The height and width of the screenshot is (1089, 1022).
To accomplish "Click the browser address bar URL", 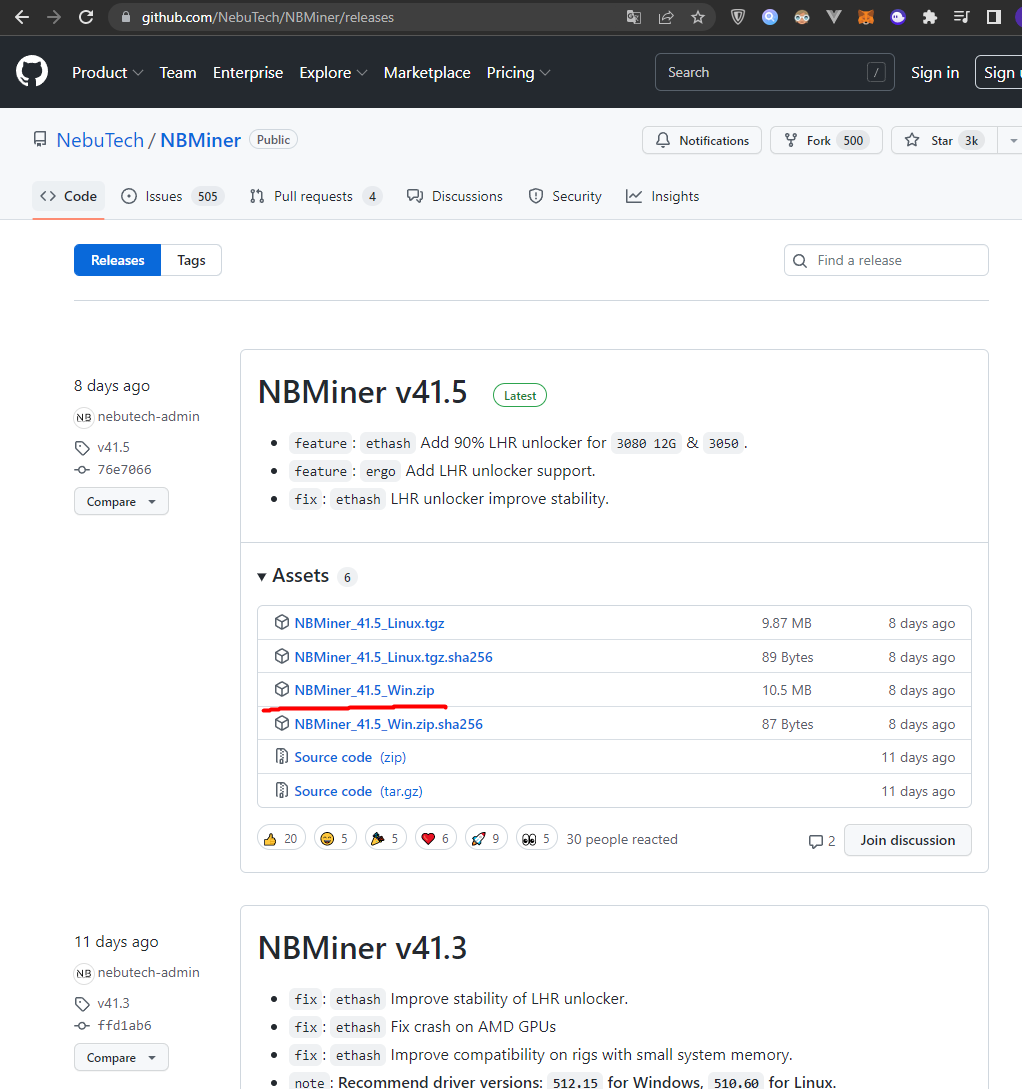I will point(268,17).
